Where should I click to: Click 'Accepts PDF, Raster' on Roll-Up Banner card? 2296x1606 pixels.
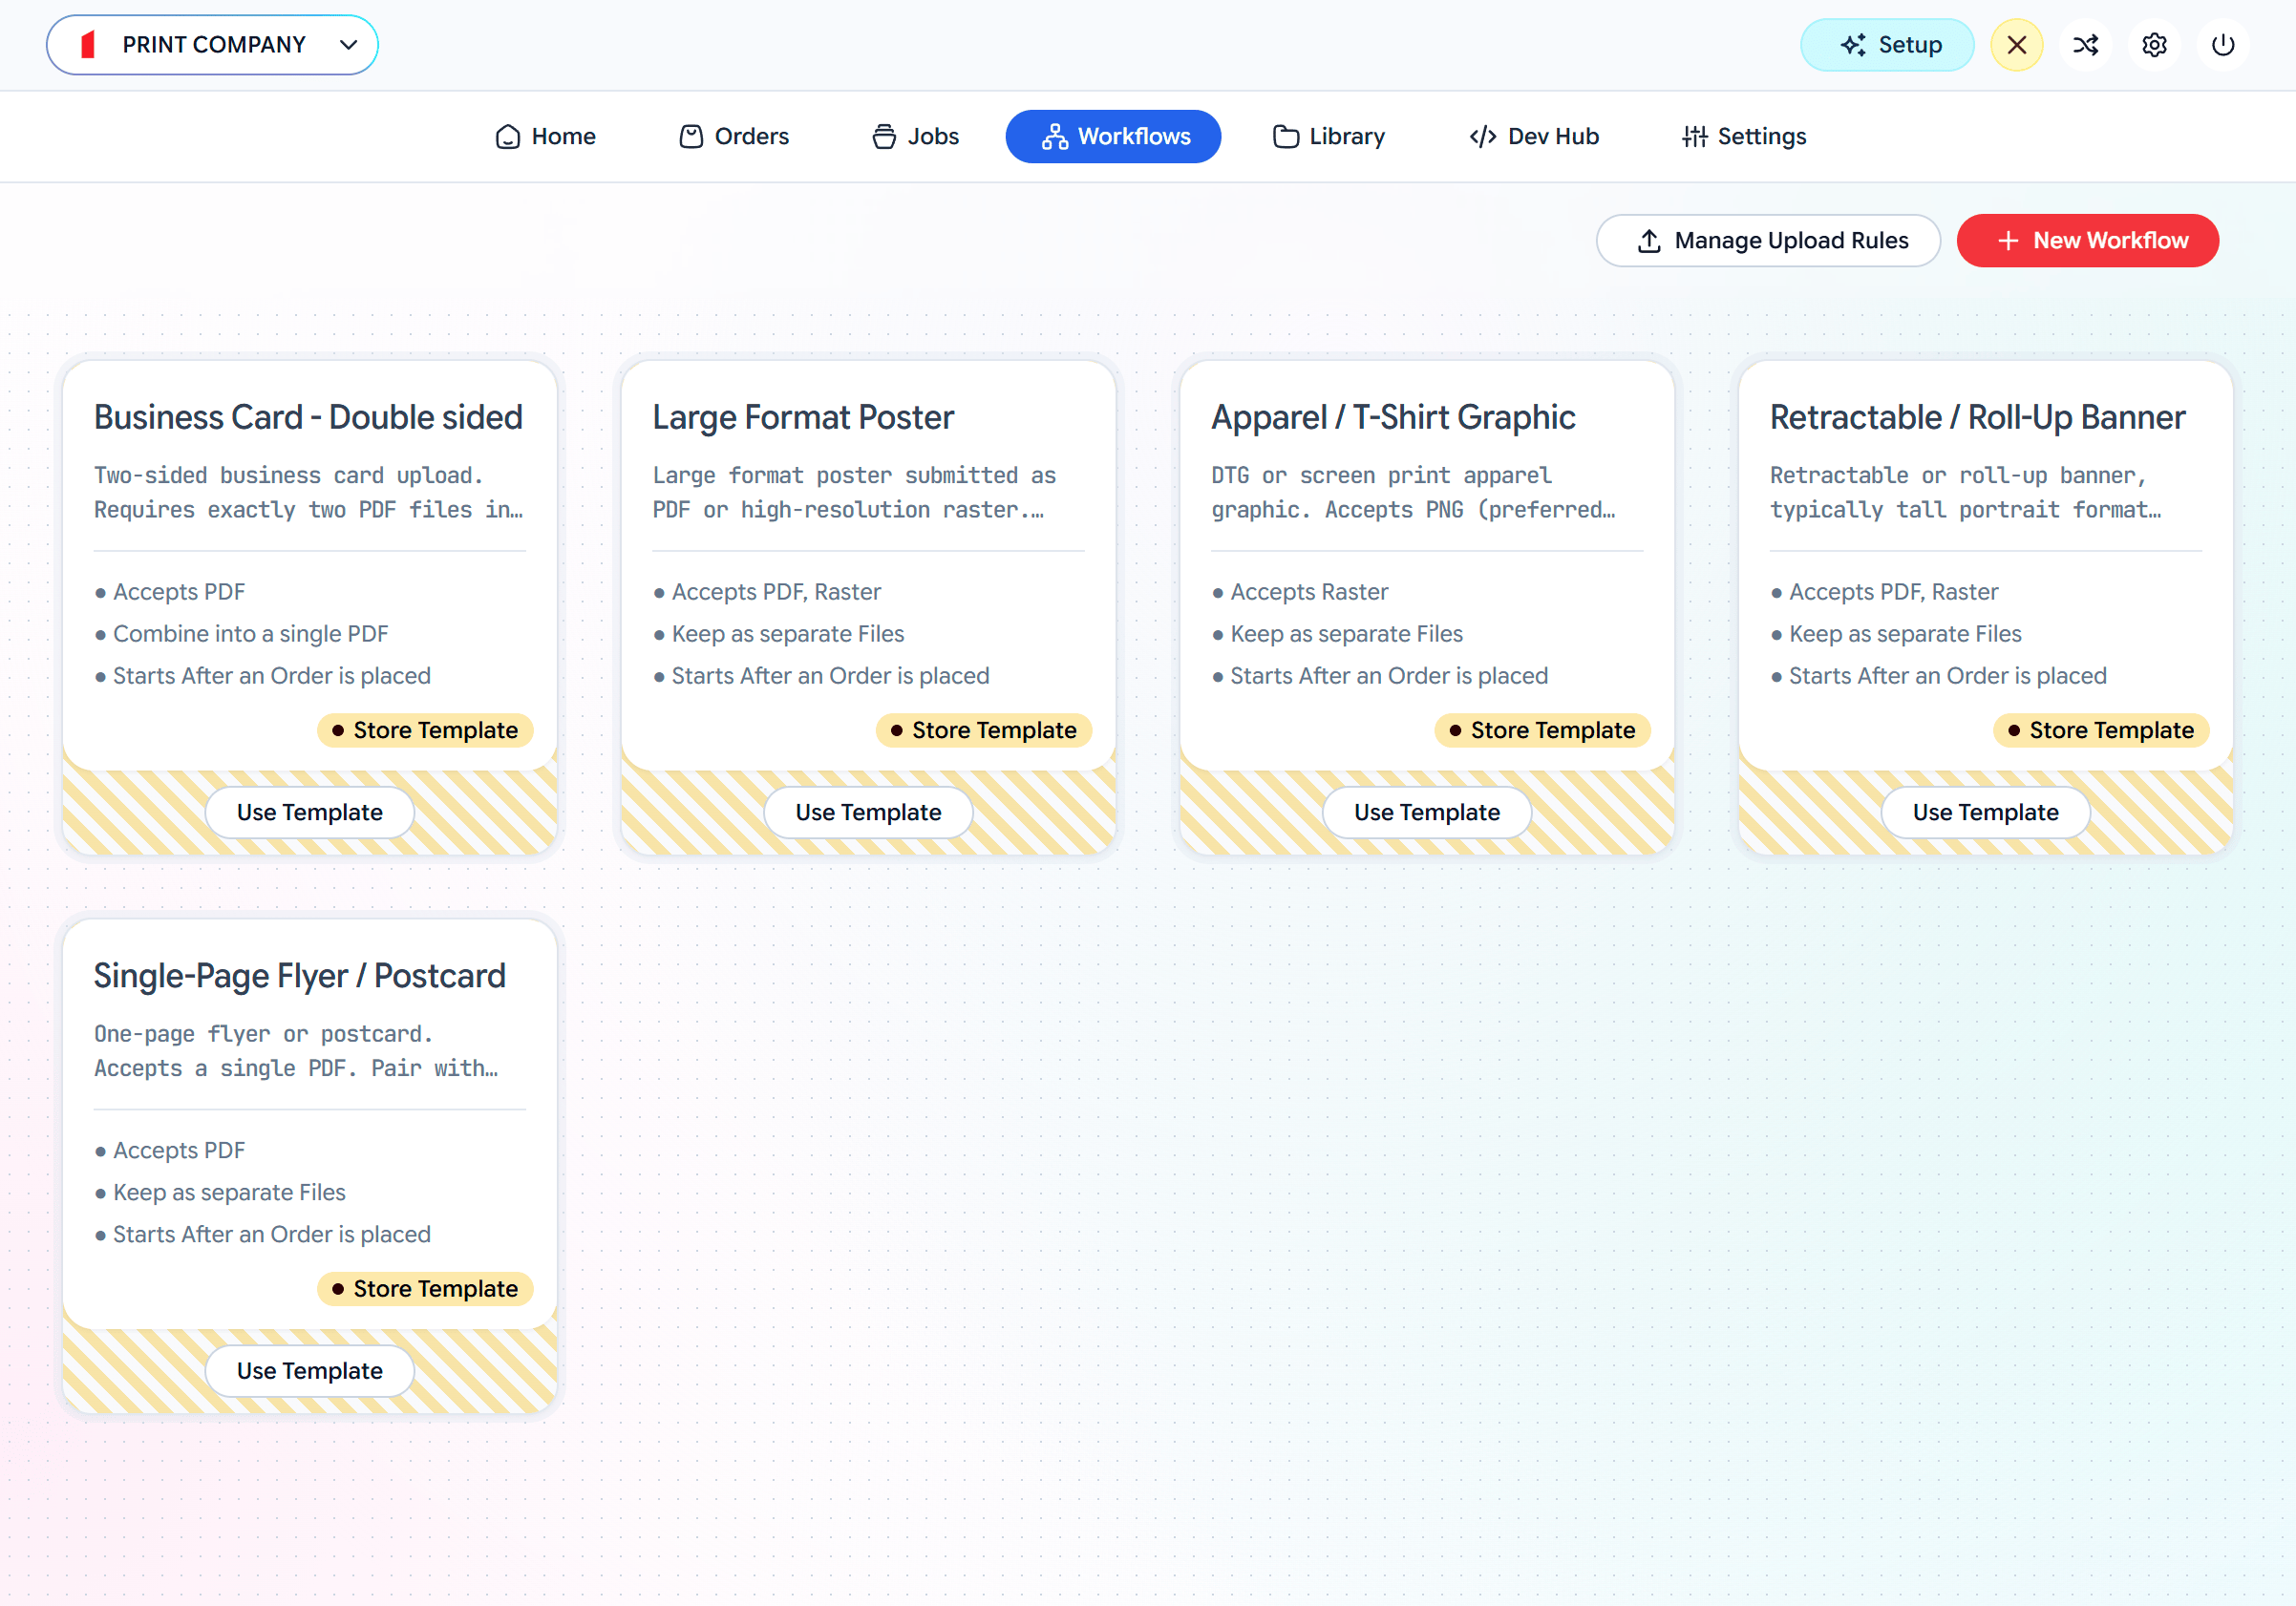coord(1893,592)
